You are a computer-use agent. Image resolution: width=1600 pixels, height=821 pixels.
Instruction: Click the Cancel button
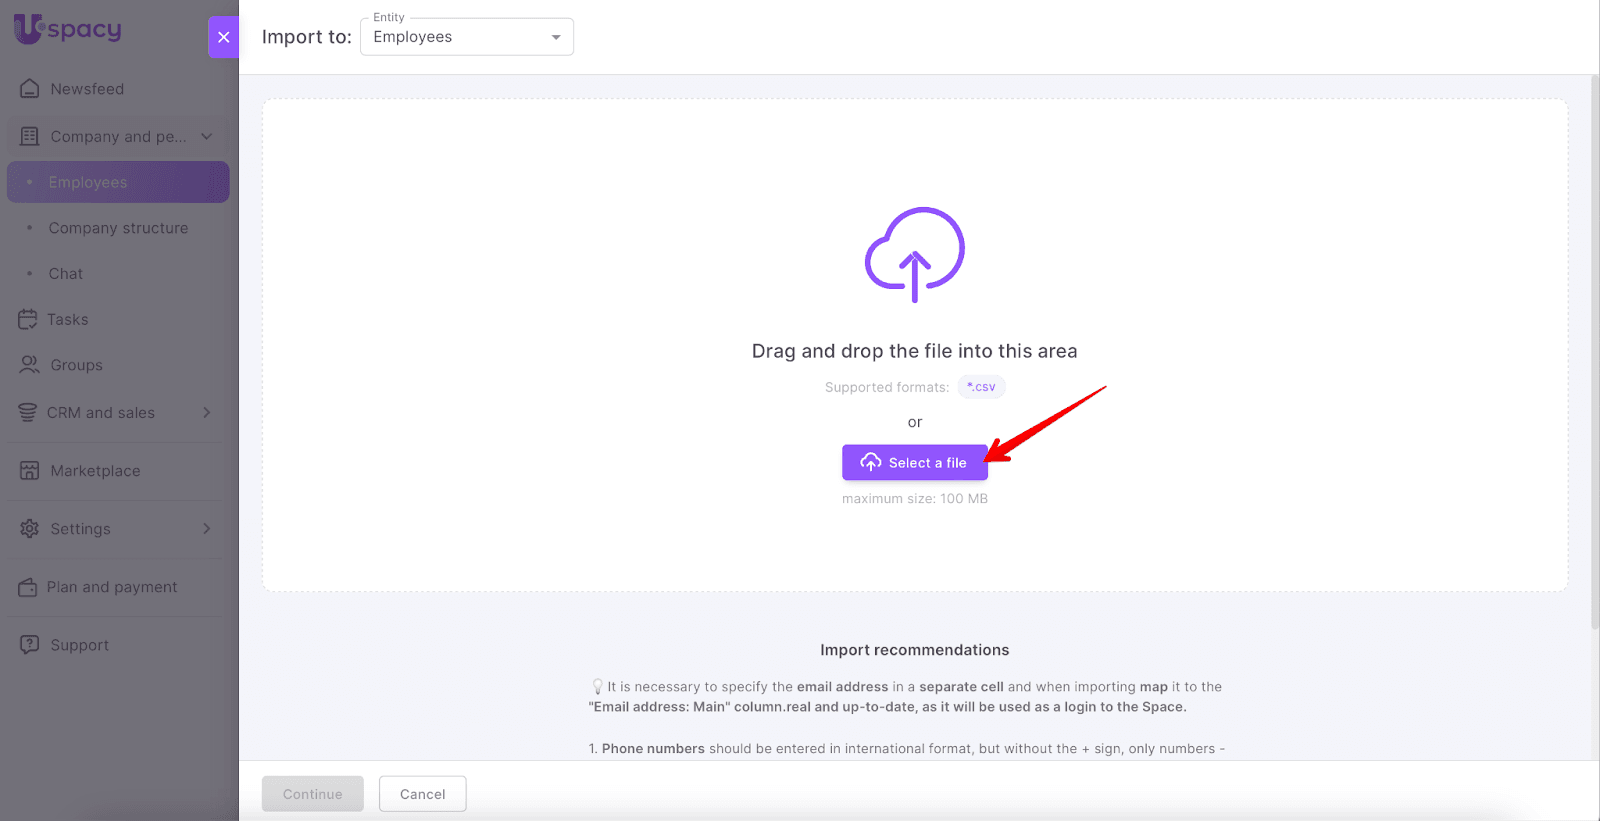[422, 794]
